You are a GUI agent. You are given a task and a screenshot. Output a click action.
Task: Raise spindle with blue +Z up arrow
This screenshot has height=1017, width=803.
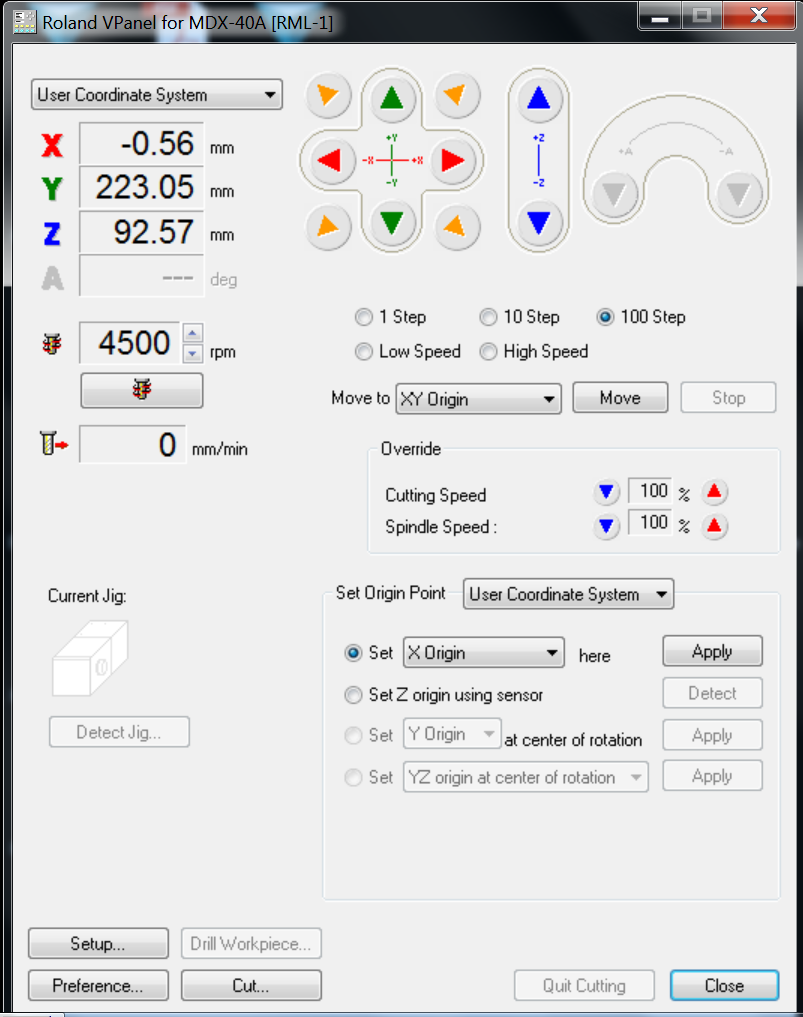coord(539,99)
